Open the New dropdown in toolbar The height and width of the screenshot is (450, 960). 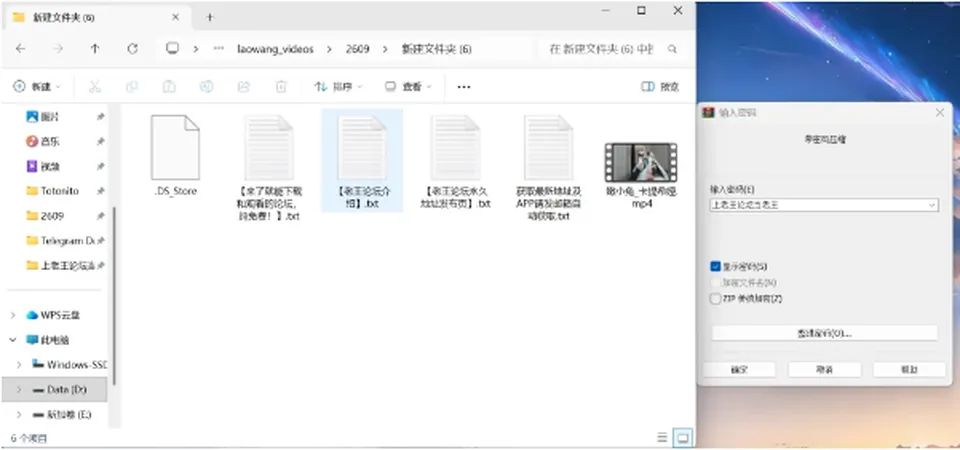click(x=37, y=87)
